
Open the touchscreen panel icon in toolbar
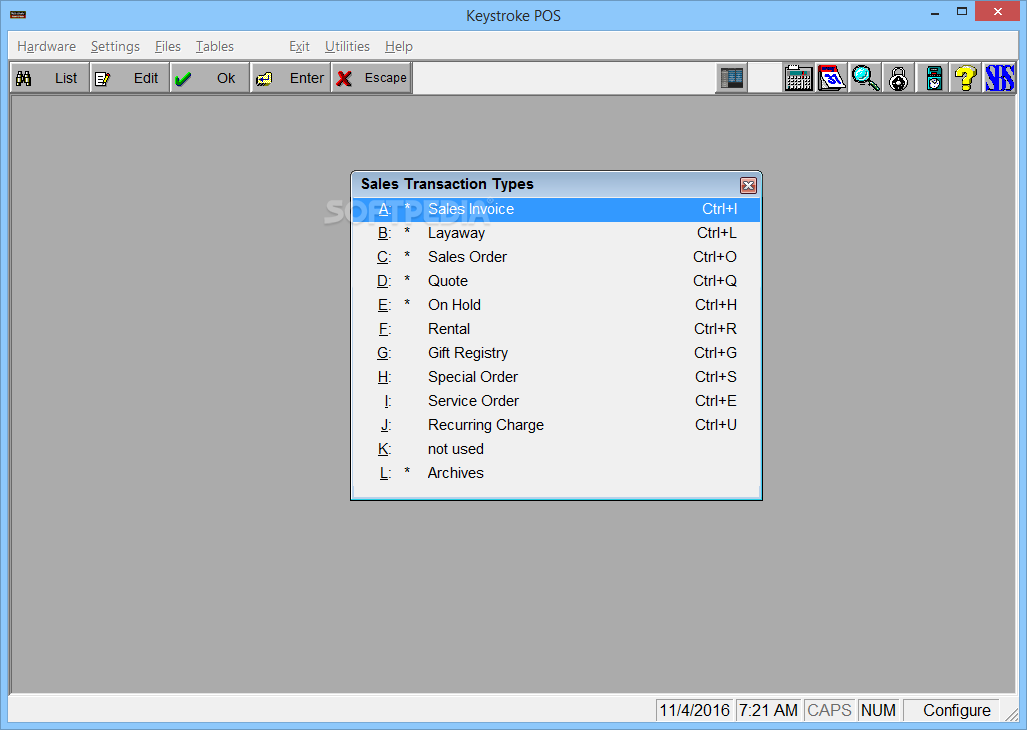(731, 79)
